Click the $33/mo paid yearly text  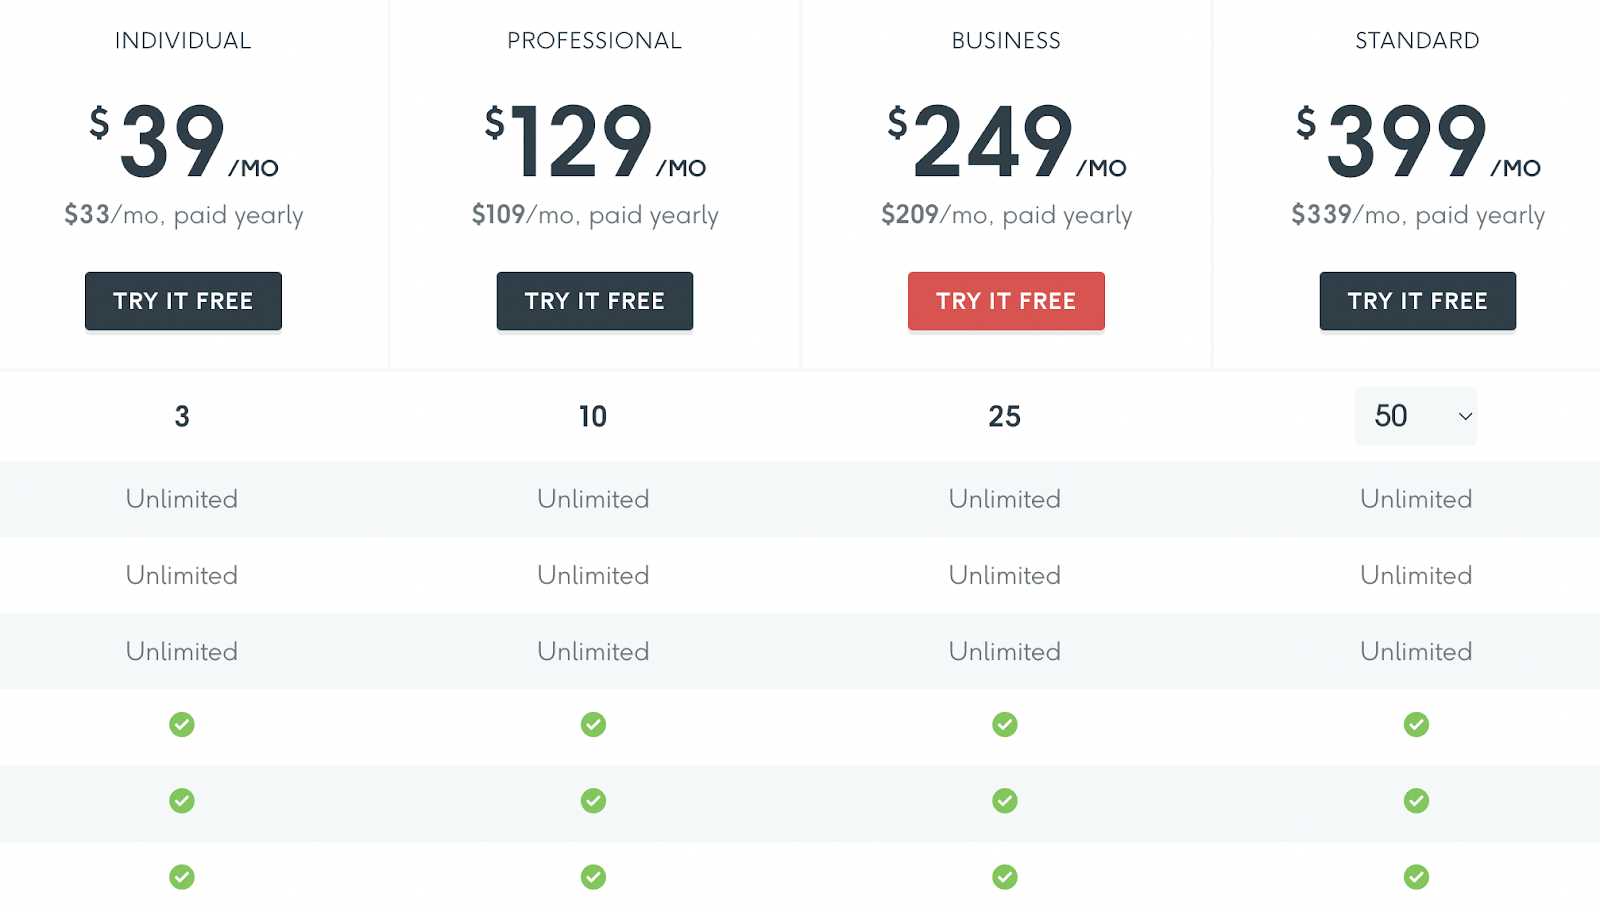(184, 215)
